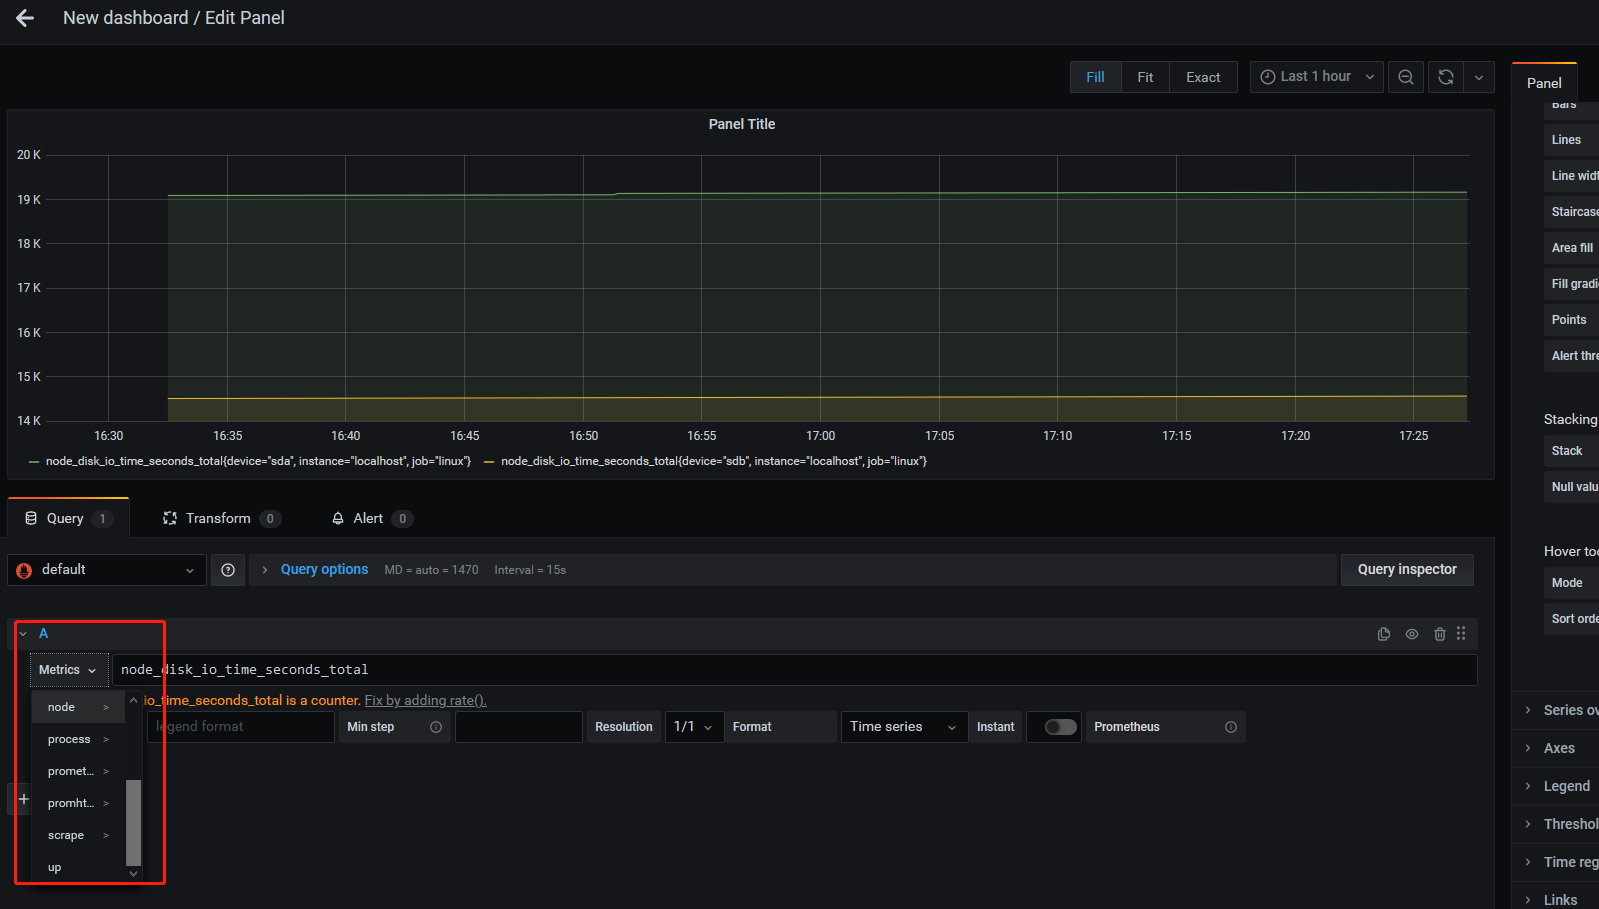This screenshot has width=1599, height=909.
Task: Duplicate query A with the copy icon
Action: (x=1384, y=634)
